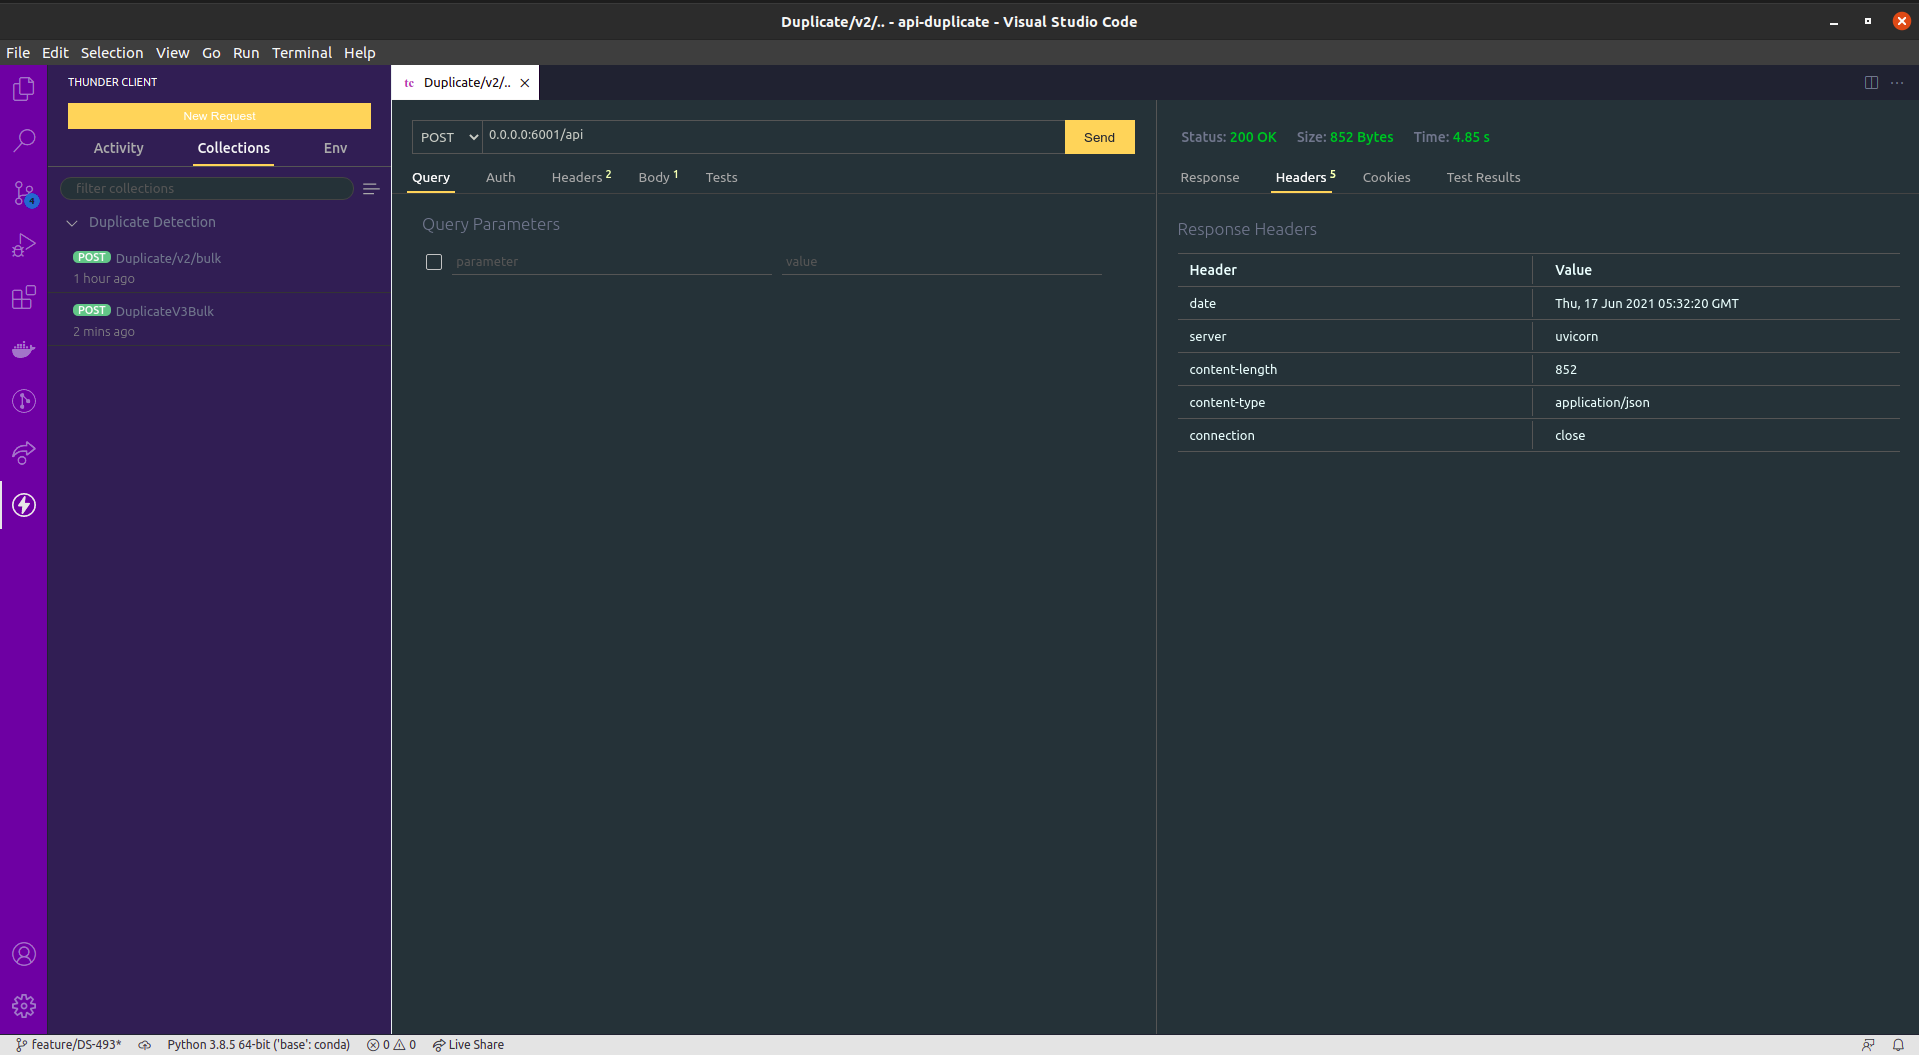Open the DuplicateV3Bulk request
This screenshot has height=1055, width=1919.
(219, 320)
